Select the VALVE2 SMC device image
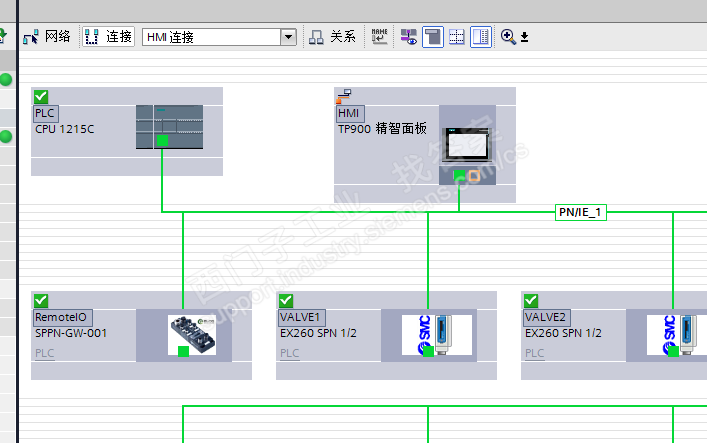707x443 pixels. click(676, 335)
